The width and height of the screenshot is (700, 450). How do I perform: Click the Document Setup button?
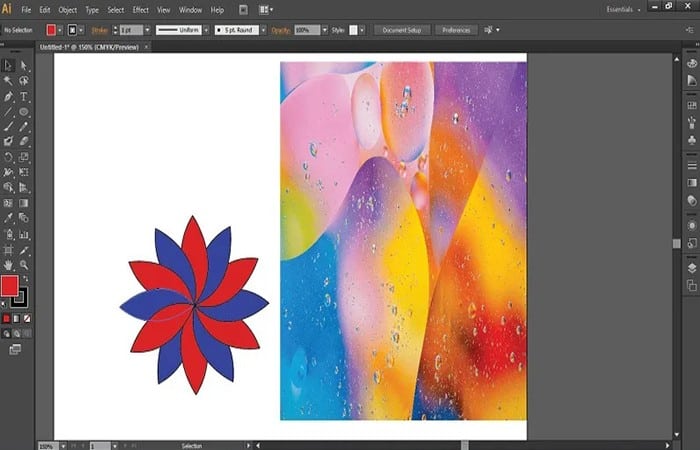(403, 30)
